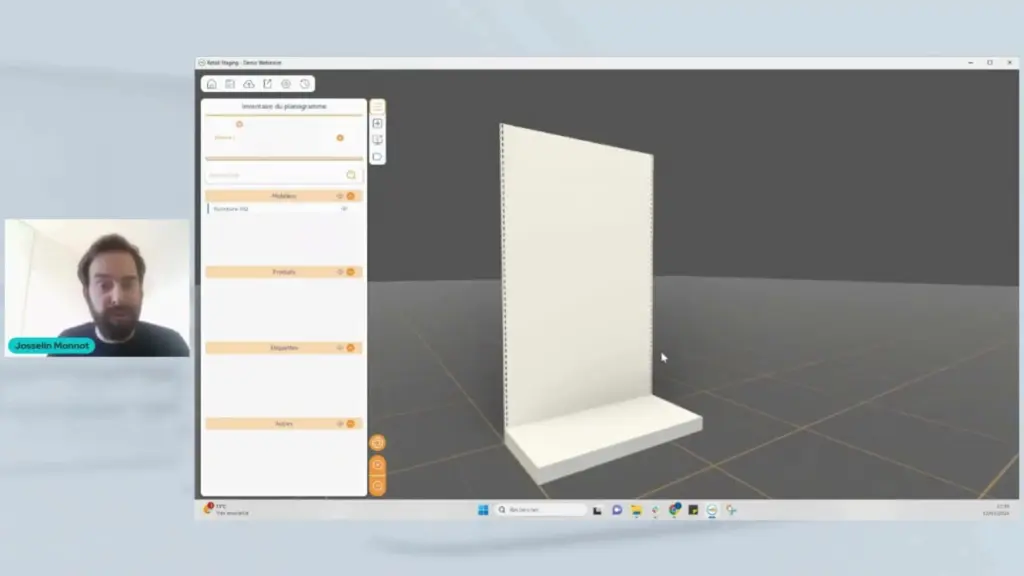Click the Save icon in top toolbar
This screenshot has height=576, width=1024.
[x=230, y=84]
